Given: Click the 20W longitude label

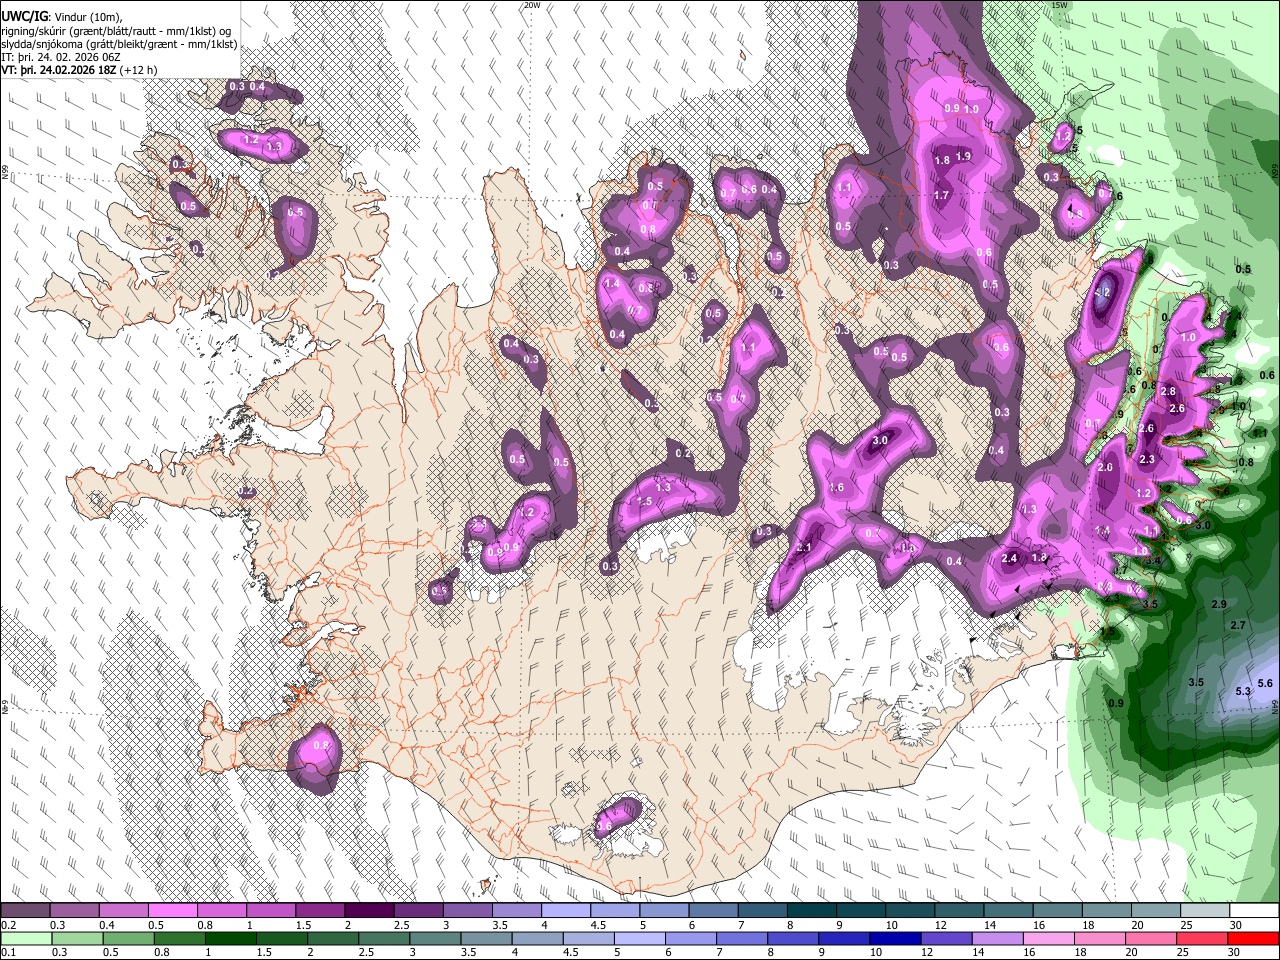Looking at the screenshot, I should (533, 5).
